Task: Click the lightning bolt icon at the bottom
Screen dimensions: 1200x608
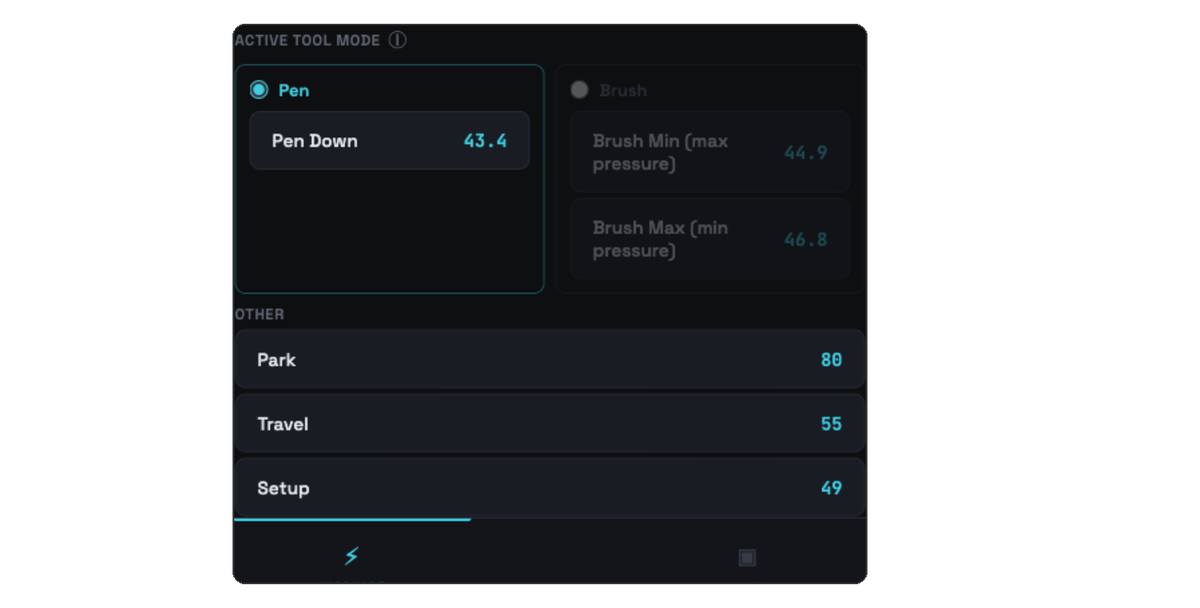Action: [351, 556]
